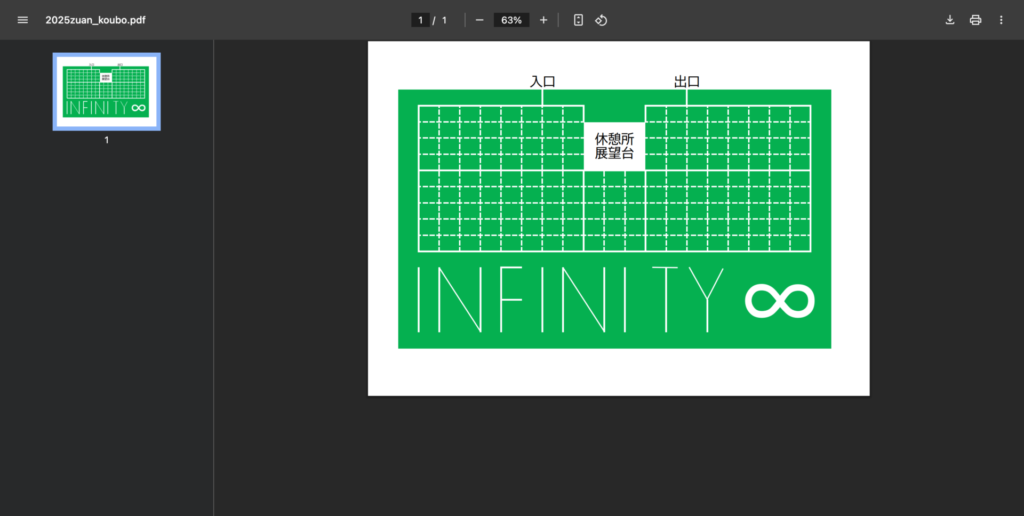Rotate the document counterclockwise
Image resolution: width=1024 pixels, height=516 pixels.
(601, 20)
